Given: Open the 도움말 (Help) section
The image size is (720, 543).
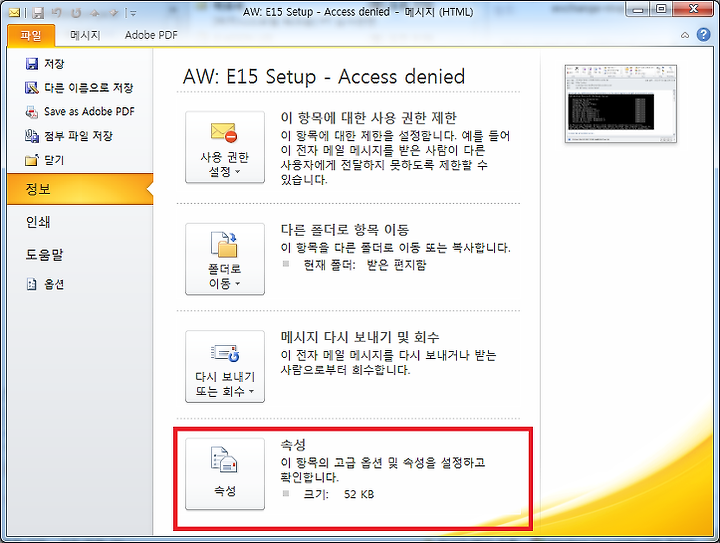Looking at the screenshot, I should (44, 255).
